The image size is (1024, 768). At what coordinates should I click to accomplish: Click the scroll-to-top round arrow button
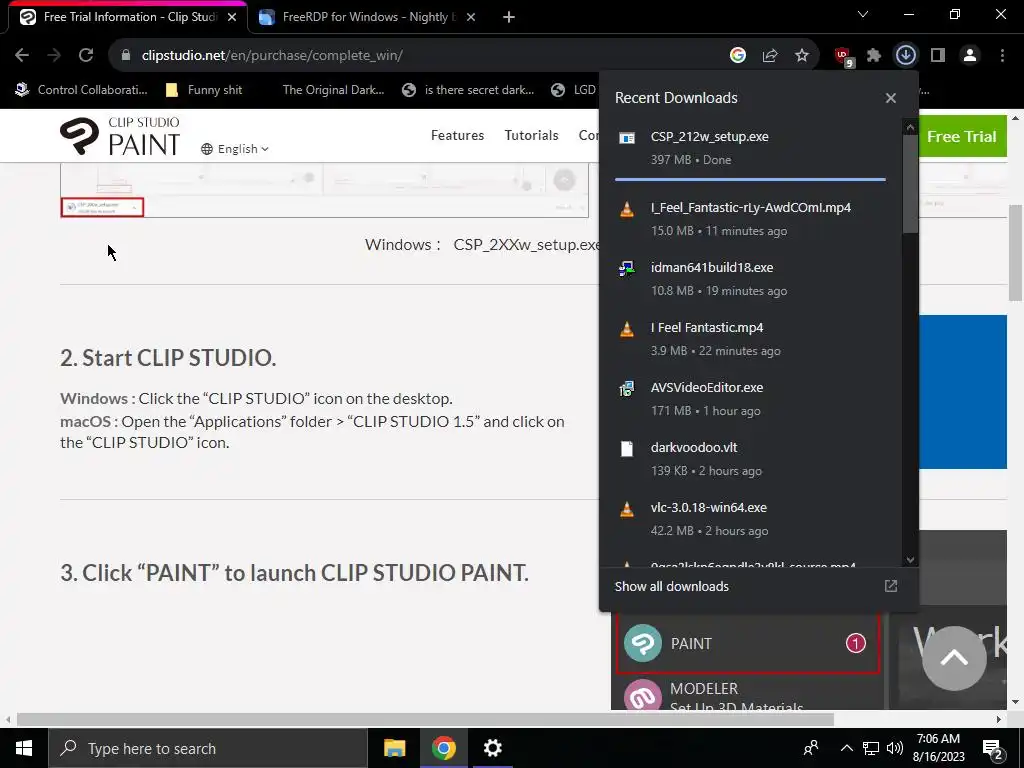point(954,658)
